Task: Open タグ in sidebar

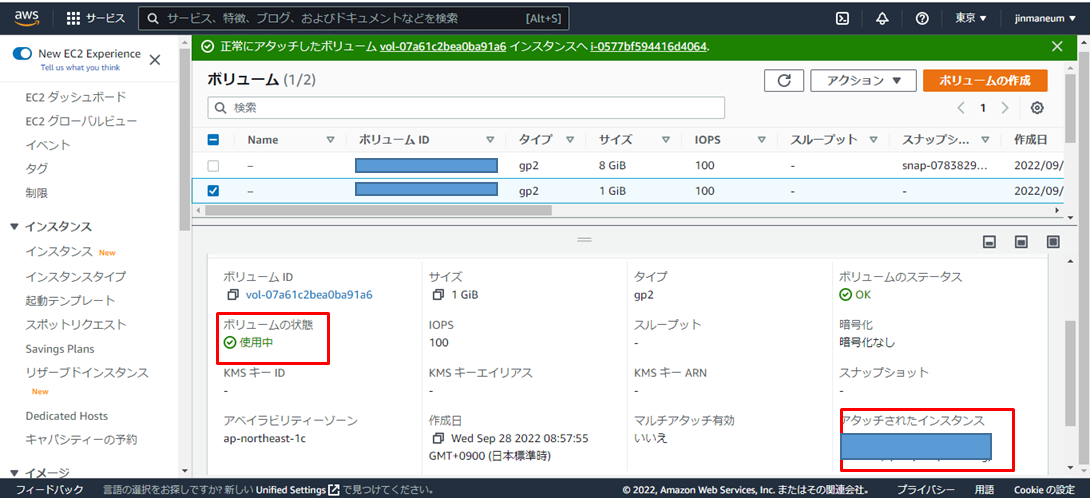Action: (x=37, y=168)
